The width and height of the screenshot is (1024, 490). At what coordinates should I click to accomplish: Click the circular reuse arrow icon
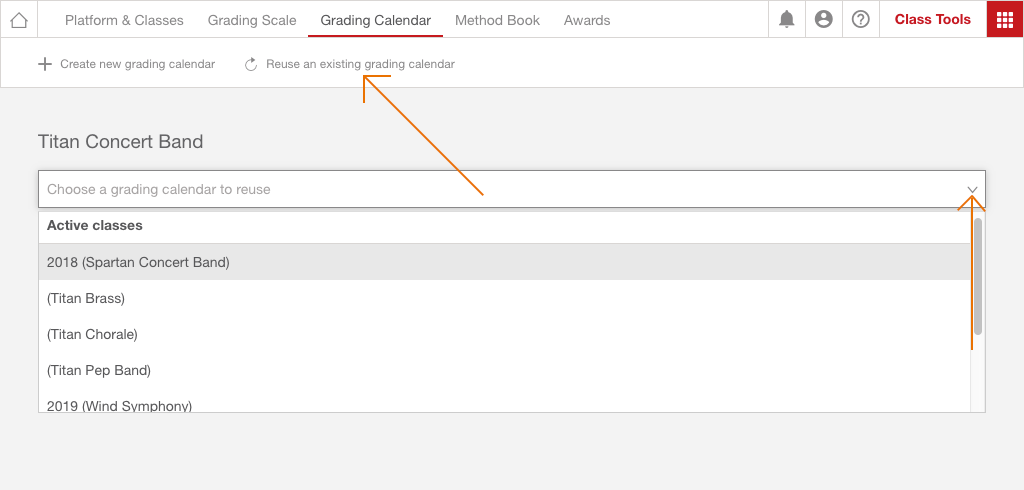[x=251, y=64]
